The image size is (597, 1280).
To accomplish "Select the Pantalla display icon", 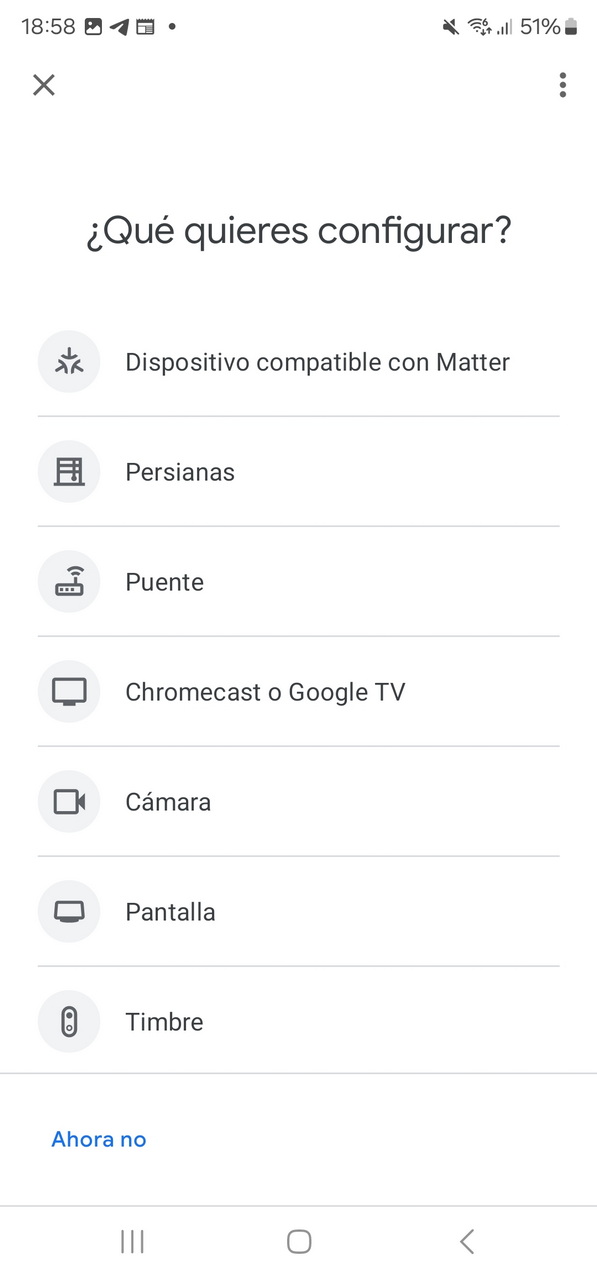I will tap(69, 912).
